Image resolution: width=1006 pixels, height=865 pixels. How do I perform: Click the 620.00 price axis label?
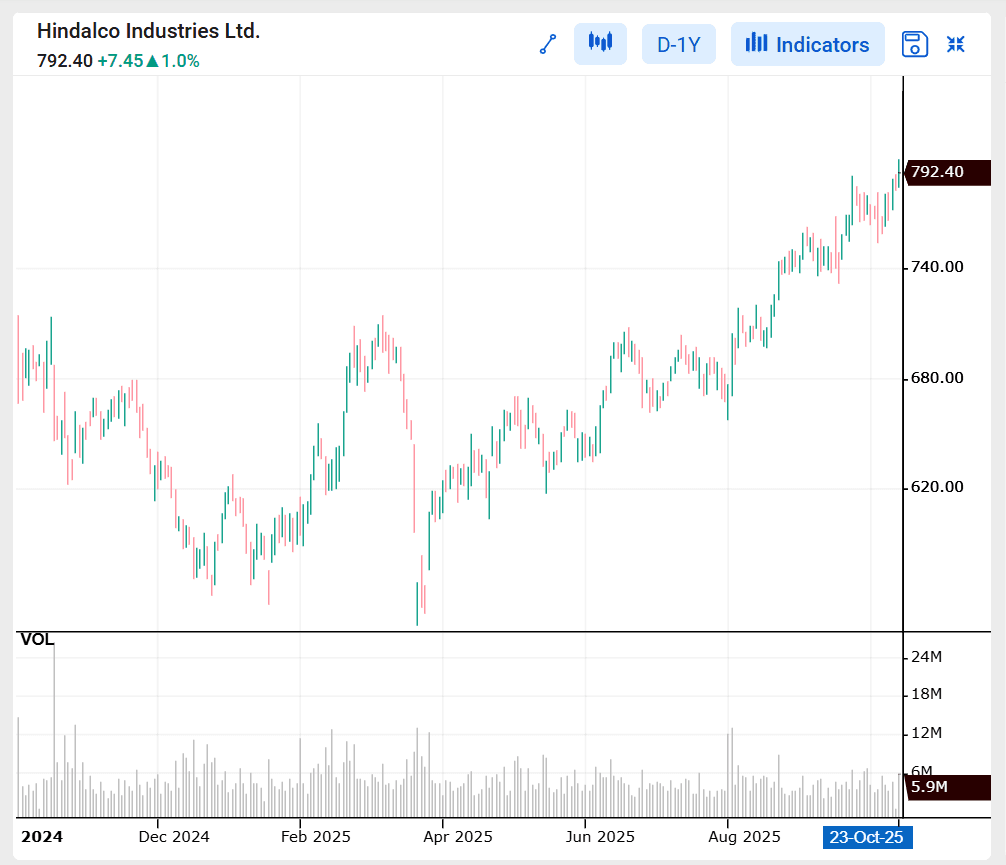coord(937,487)
